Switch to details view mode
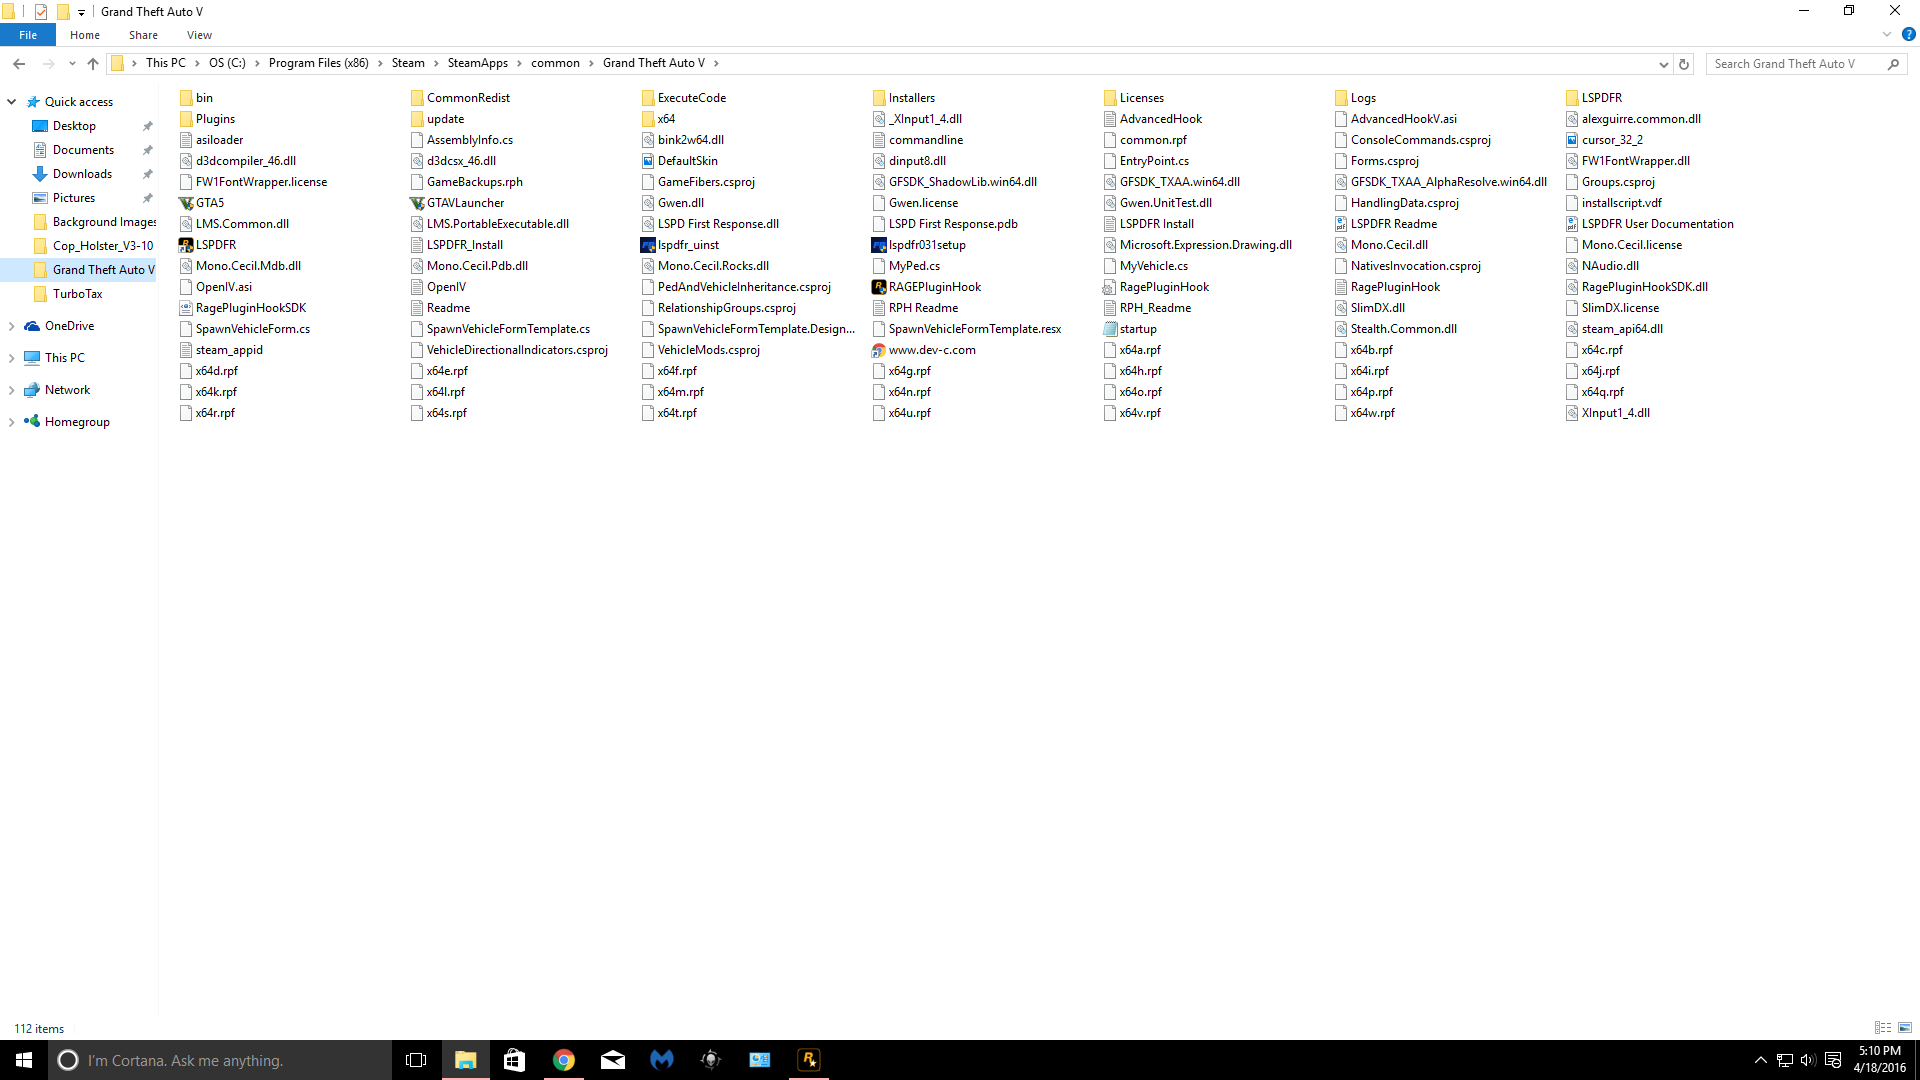Screen dimensions: 1920x1080 click(x=1882, y=1028)
